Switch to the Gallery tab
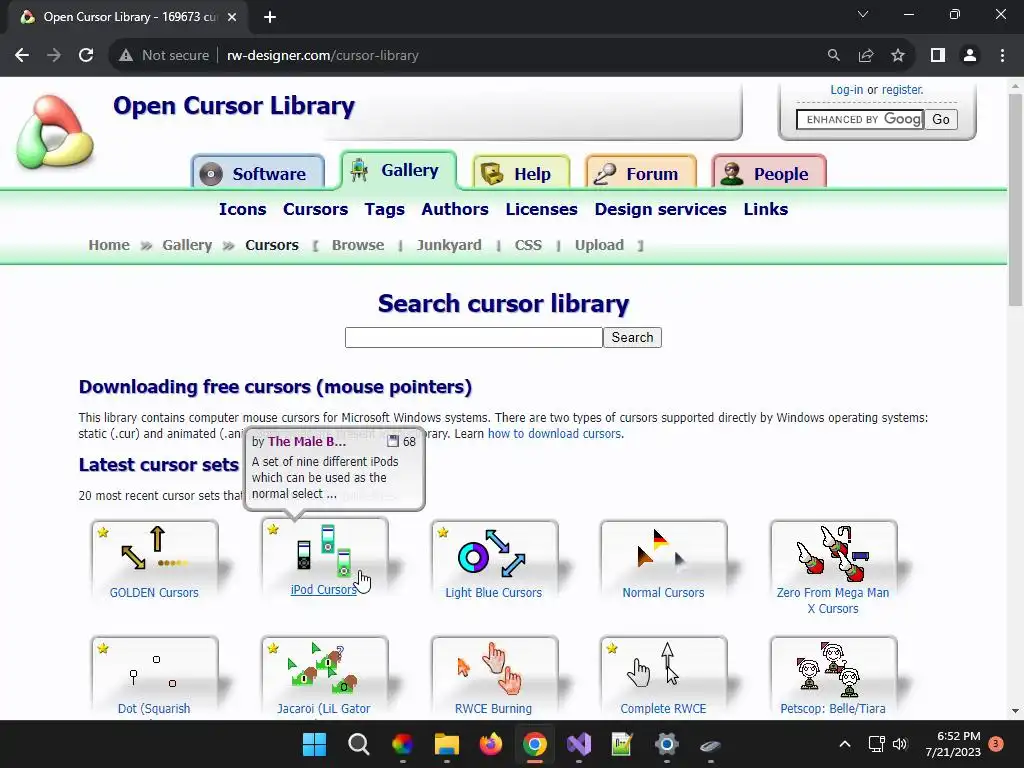 coord(398,170)
